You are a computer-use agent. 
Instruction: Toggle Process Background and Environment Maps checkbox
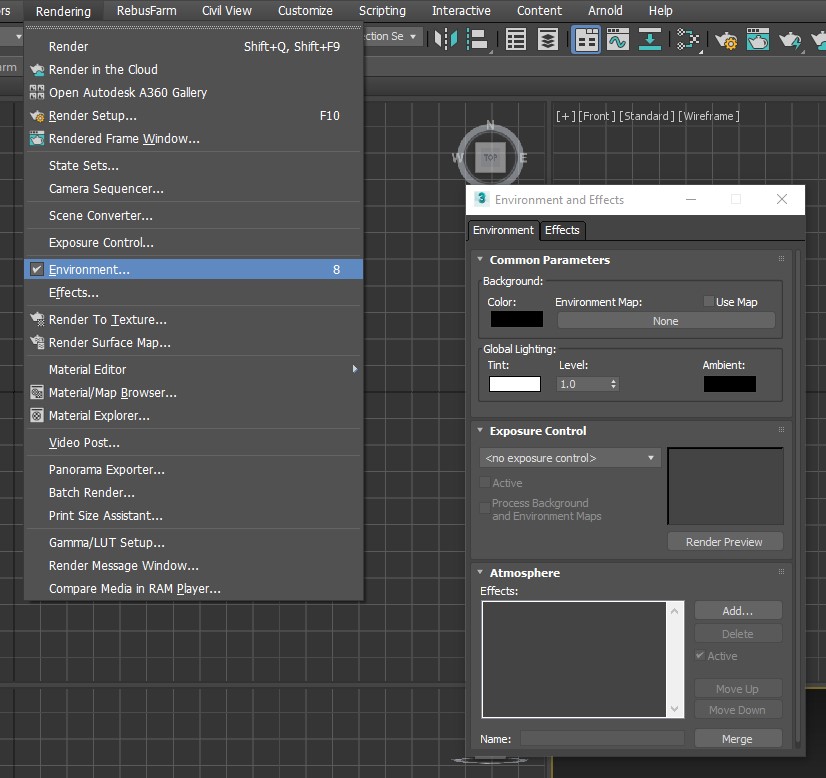click(x=485, y=508)
